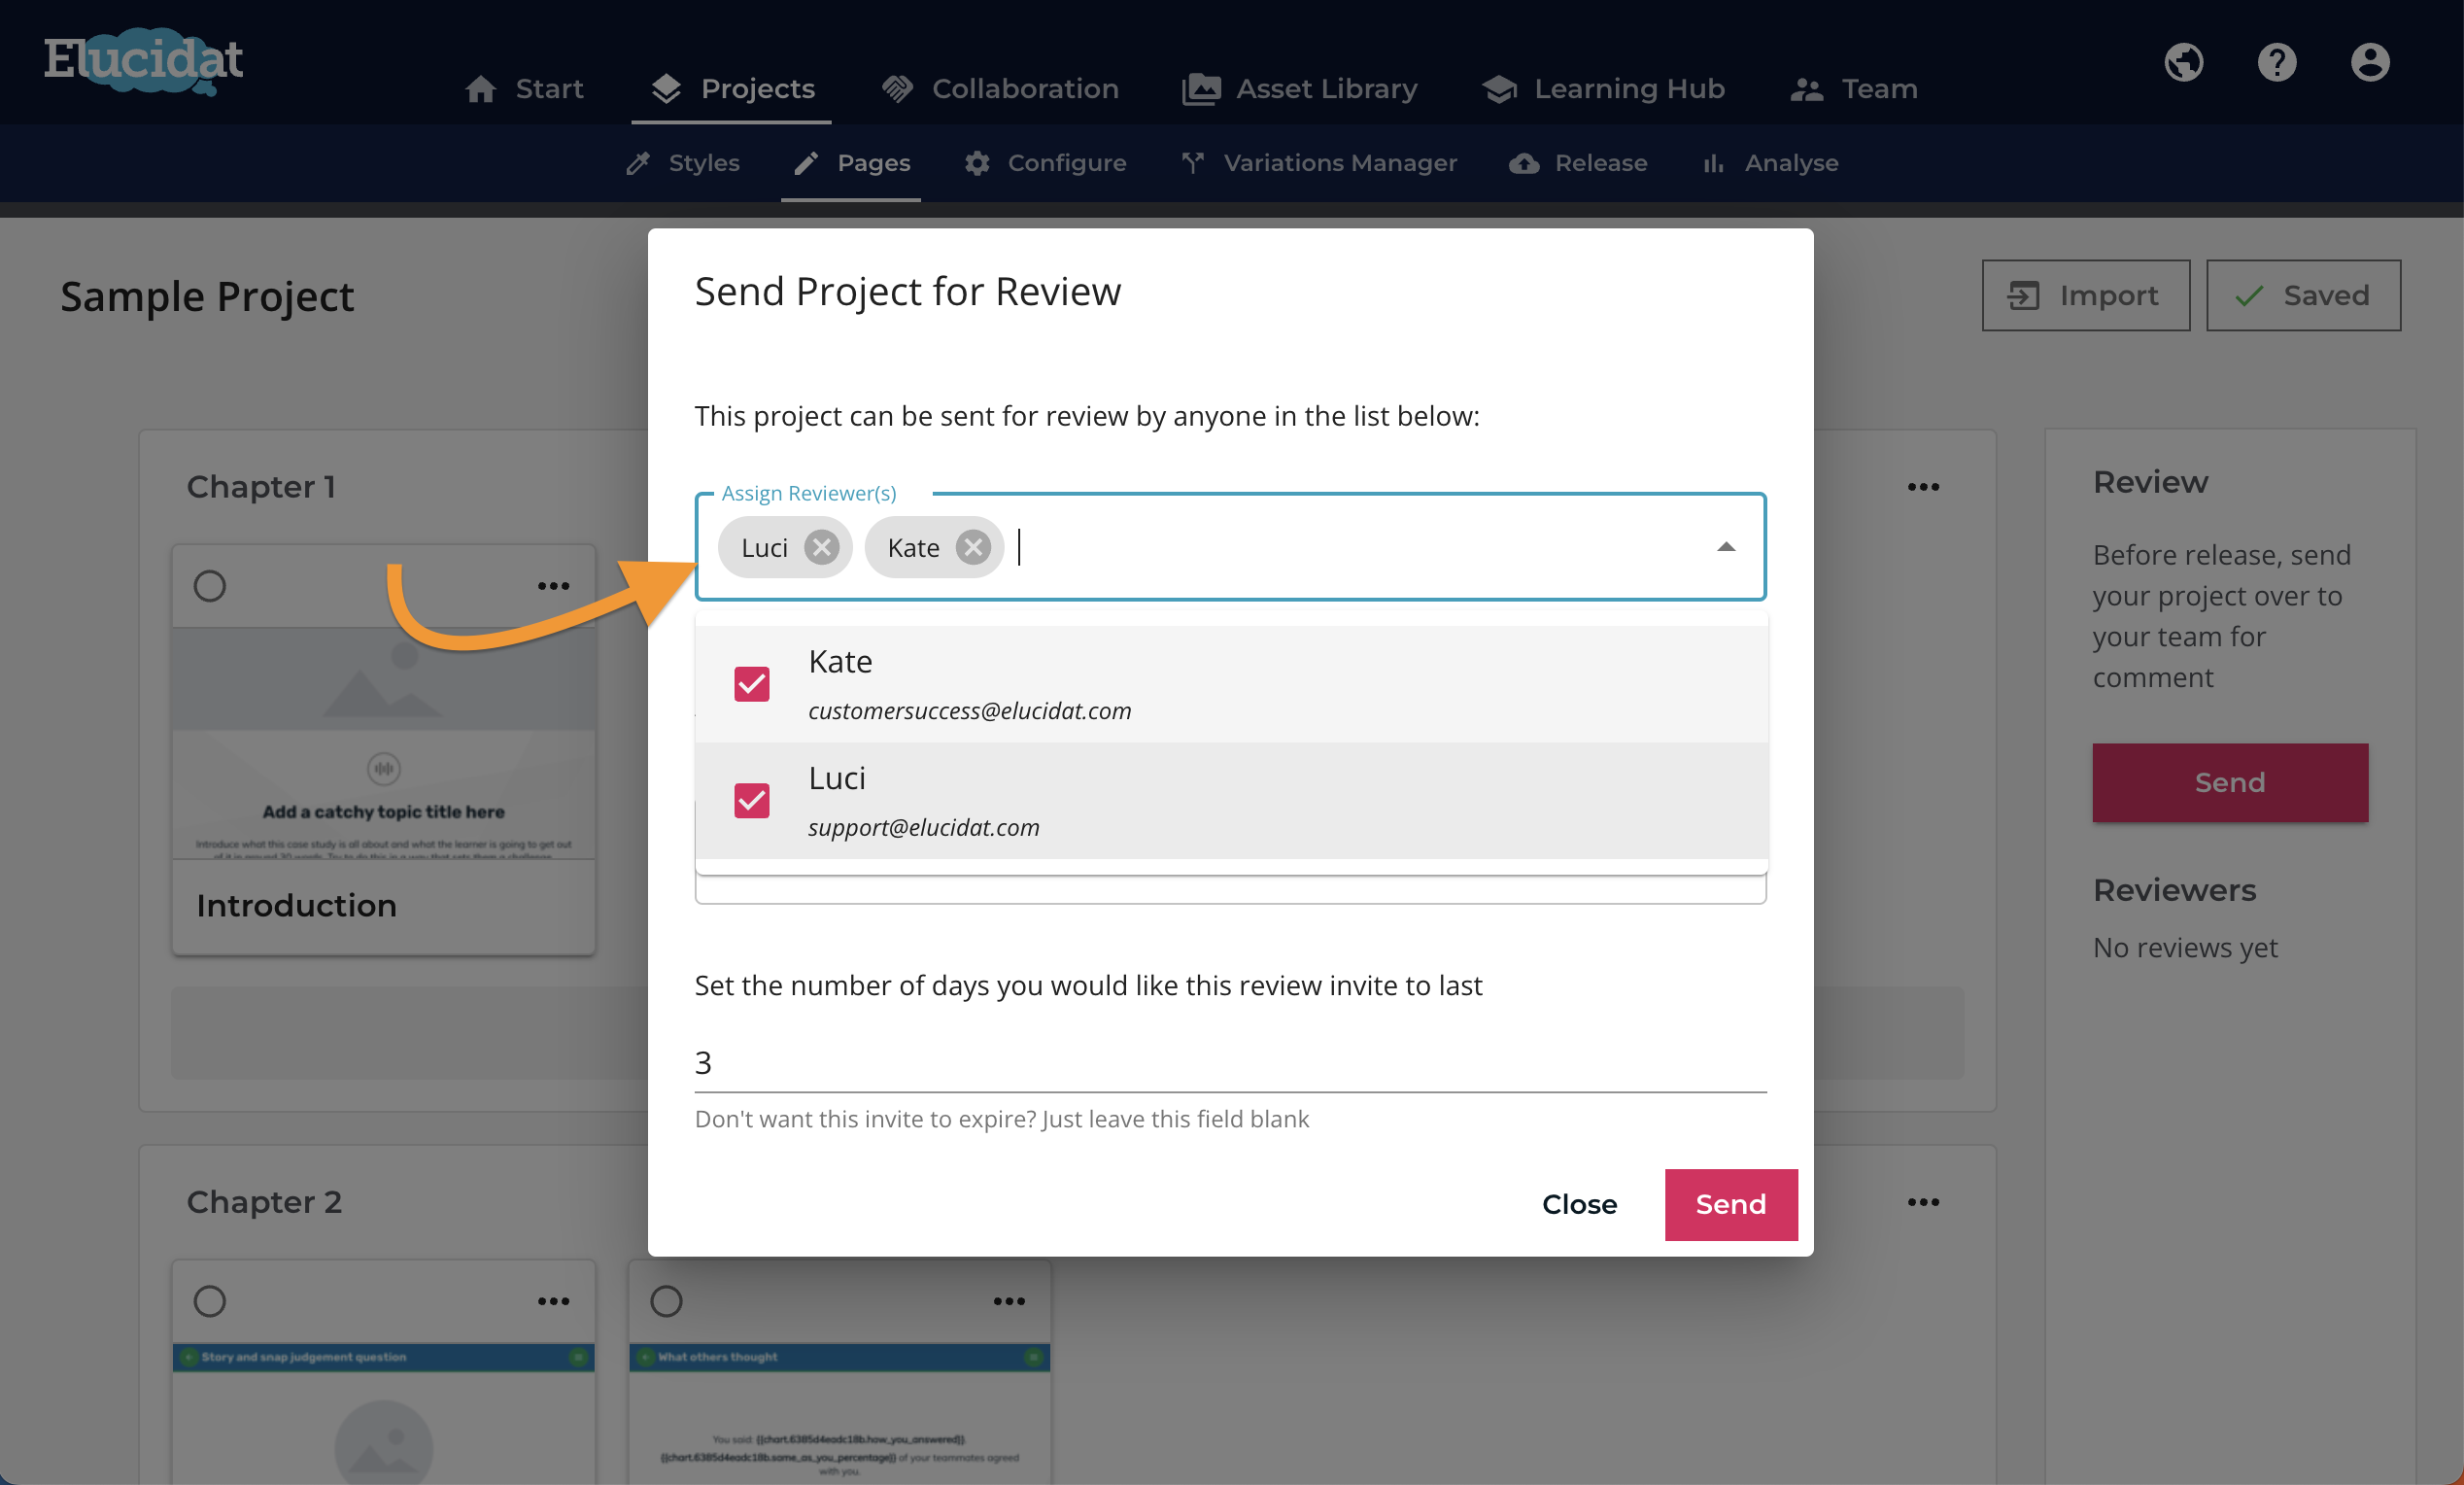Click the Saved button
Image resolution: width=2464 pixels, height=1485 pixels.
[2303, 295]
